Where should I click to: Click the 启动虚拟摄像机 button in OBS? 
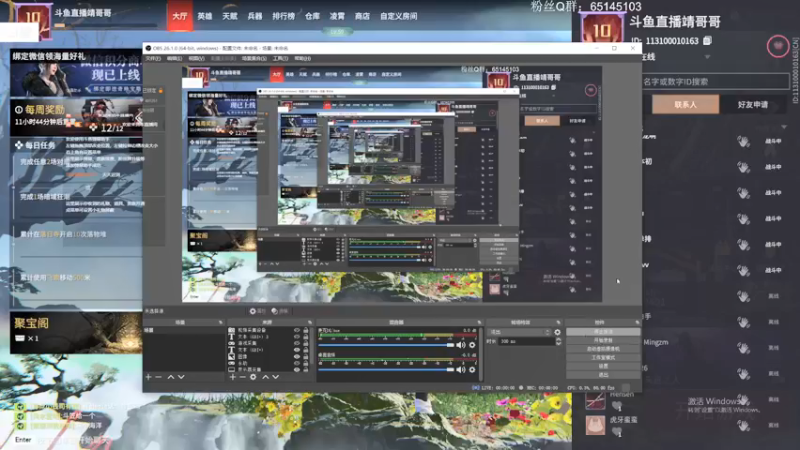coord(603,349)
